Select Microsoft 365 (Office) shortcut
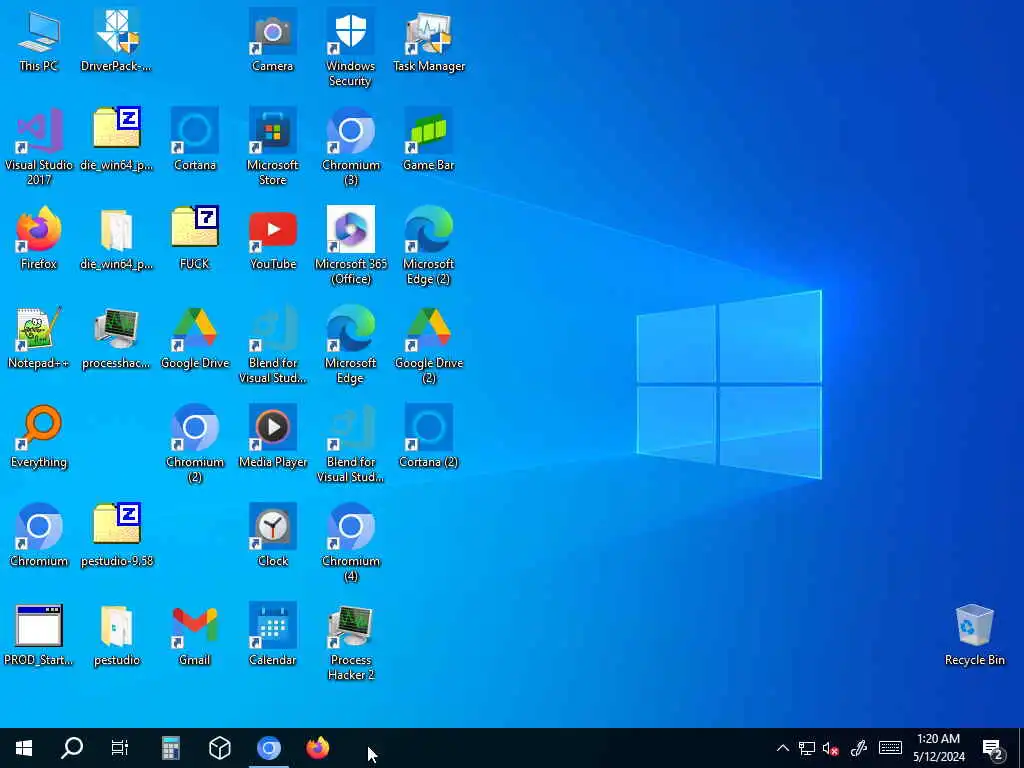1024x768 pixels. click(x=351, y=246)
